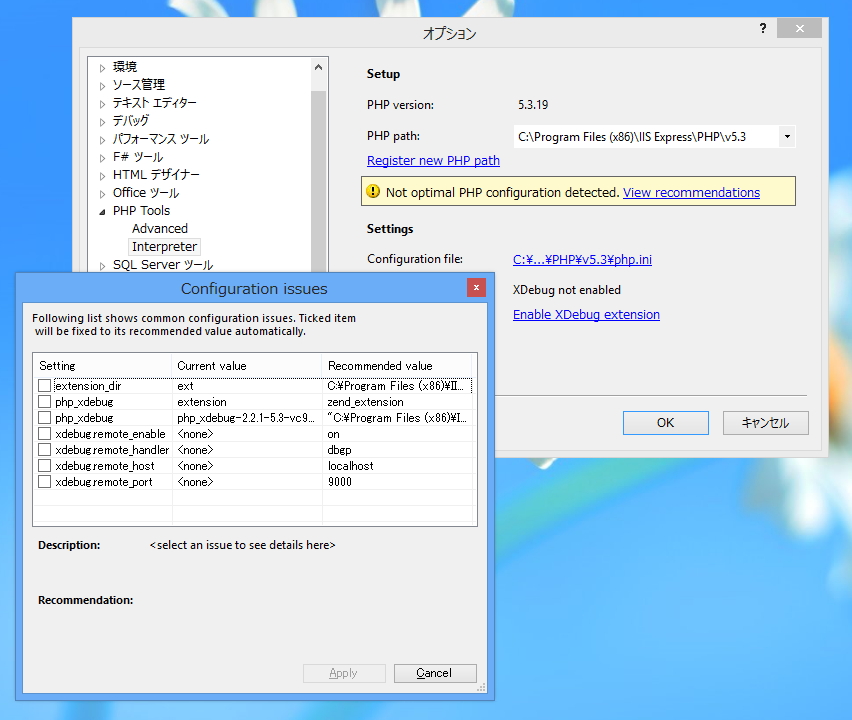Open the PHP path dropdown
The width and height of the screenshot is (852, 720).
[x=786, y=136]
